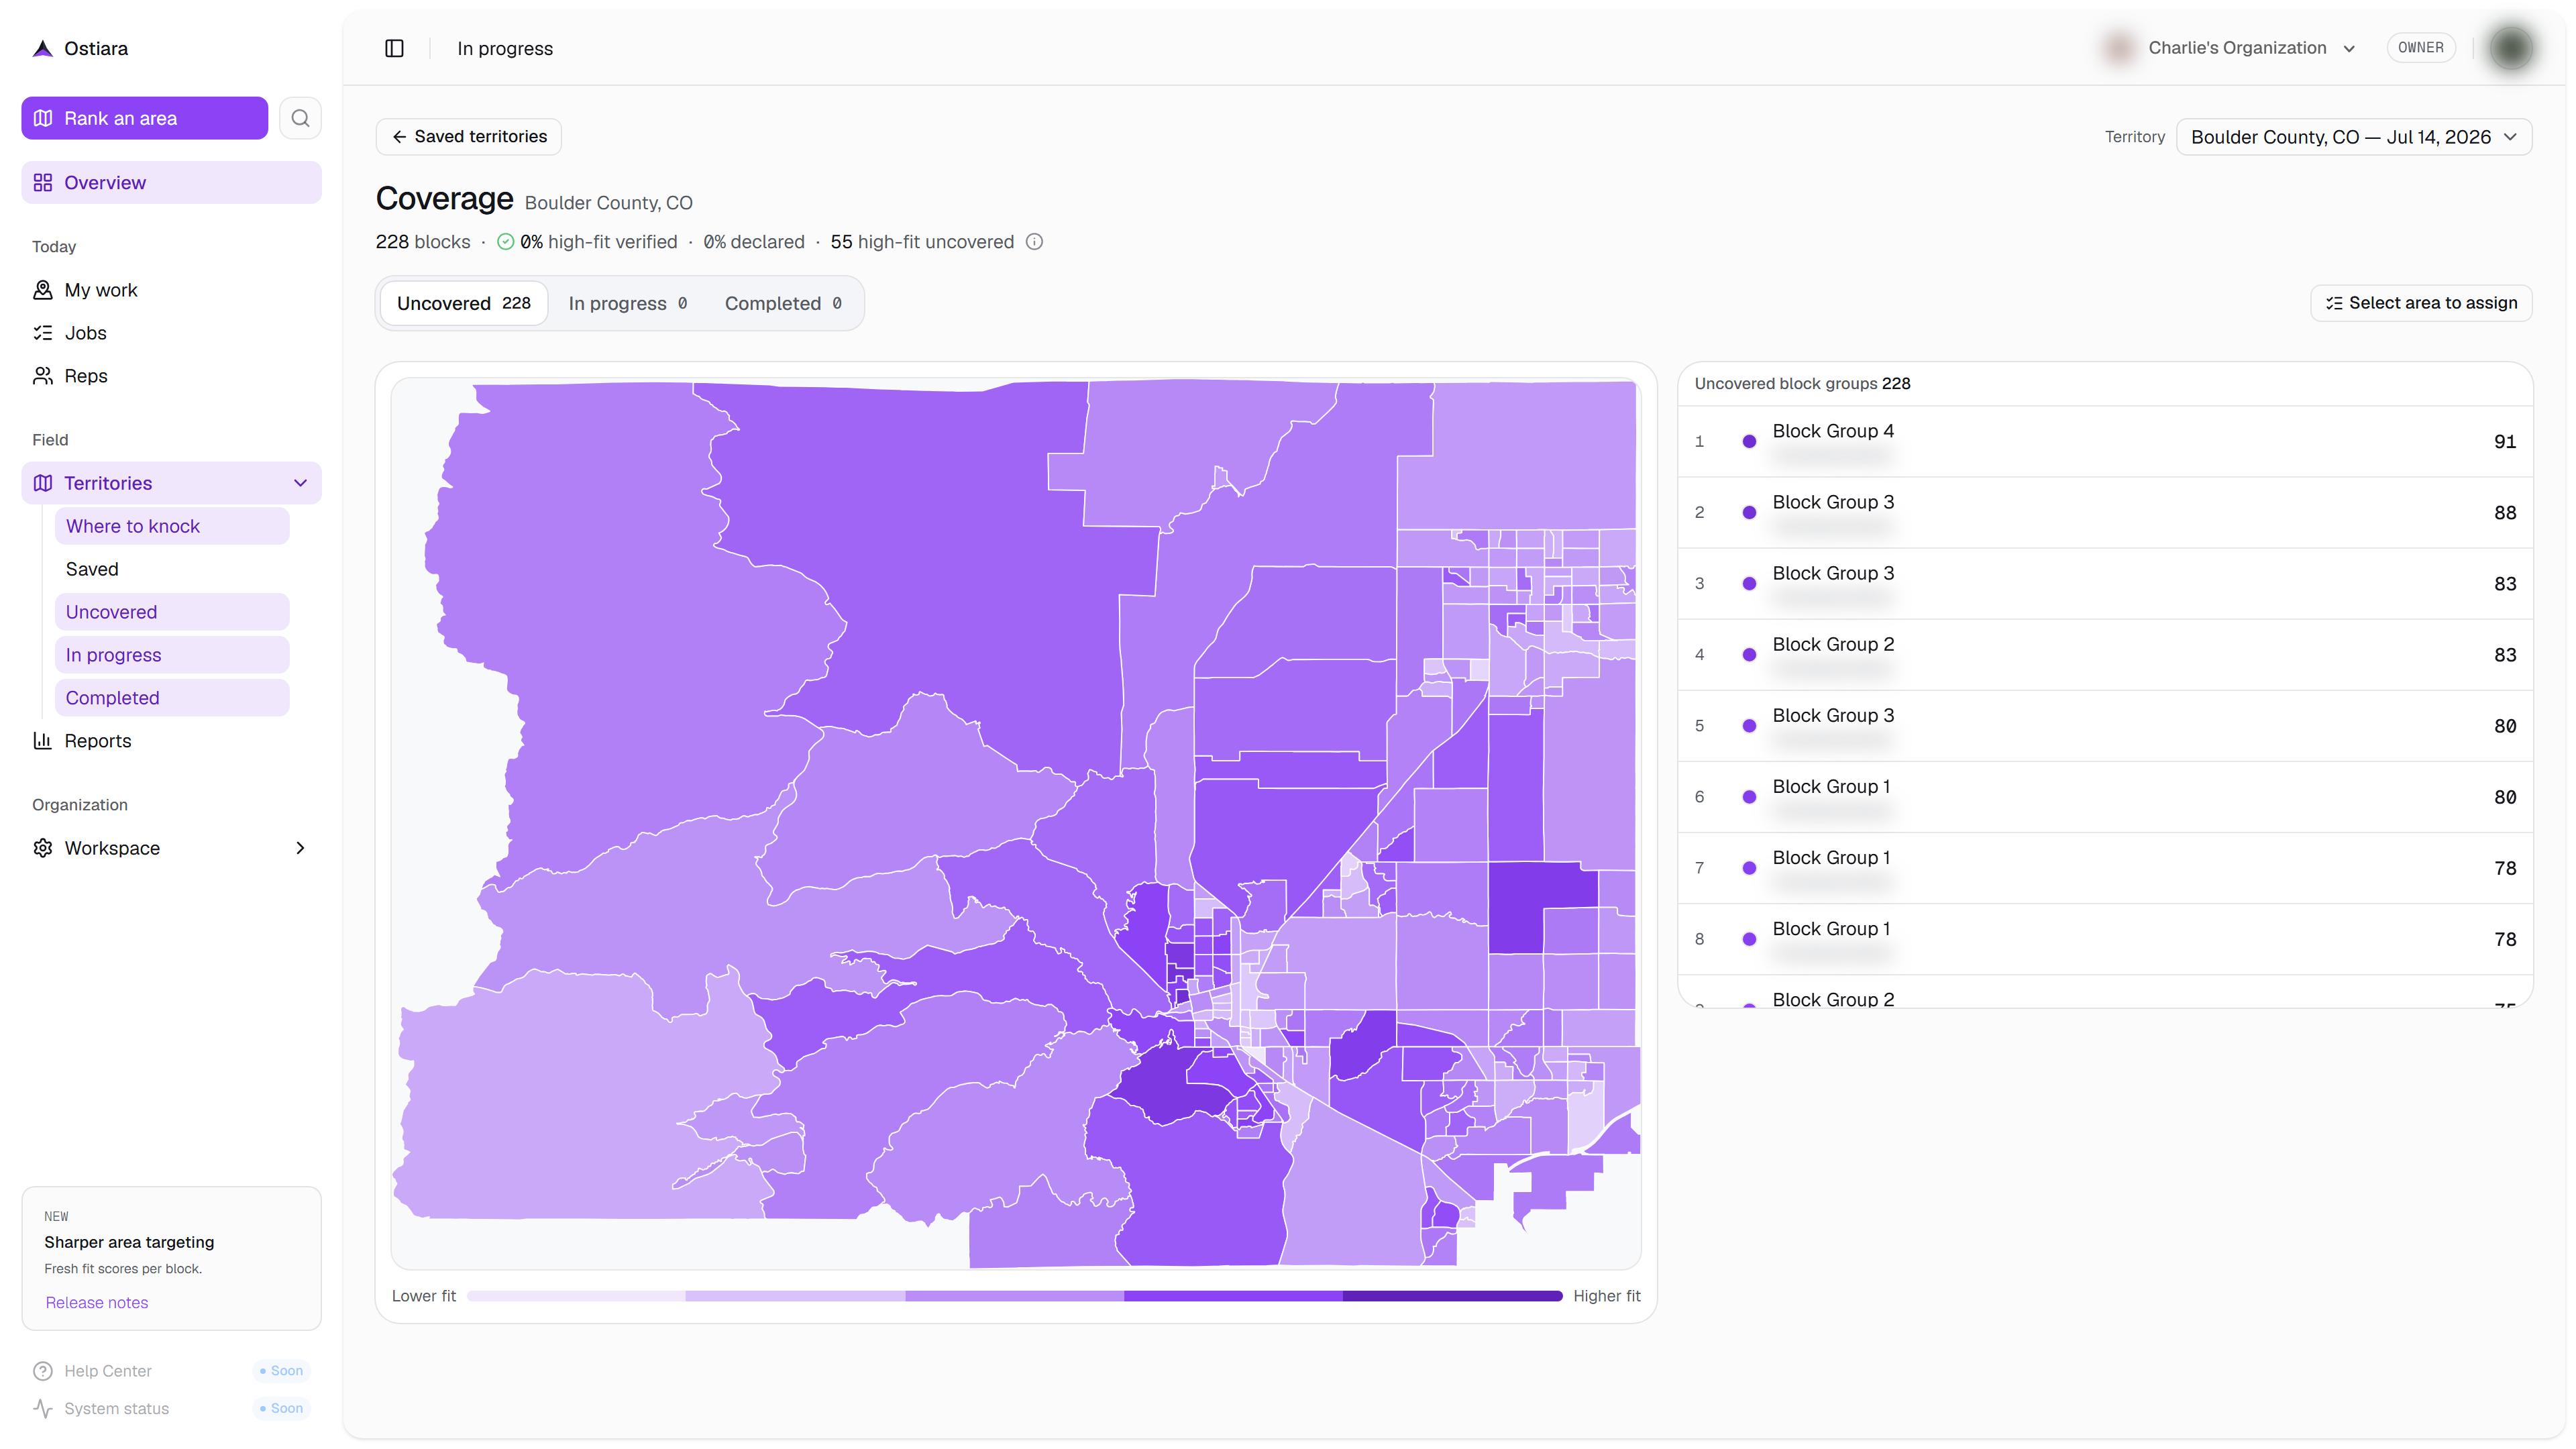Collapse the Territories section chevron
The image size is (2576, 1449).
300,483
